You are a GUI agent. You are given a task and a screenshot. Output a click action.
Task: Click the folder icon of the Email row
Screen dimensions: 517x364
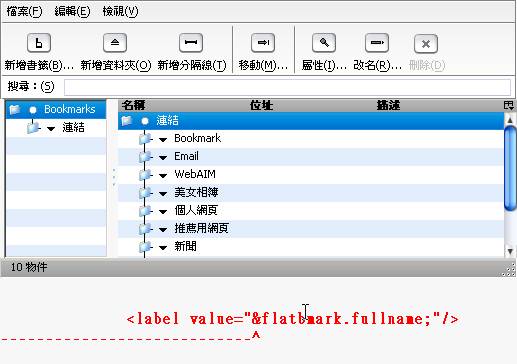point(144,156)
